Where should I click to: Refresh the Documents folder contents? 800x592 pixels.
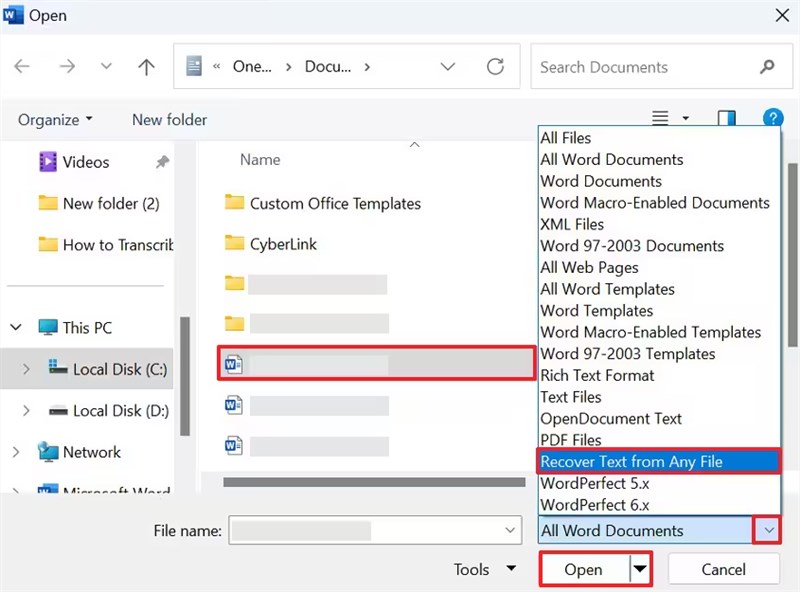(x=495, y=66)
